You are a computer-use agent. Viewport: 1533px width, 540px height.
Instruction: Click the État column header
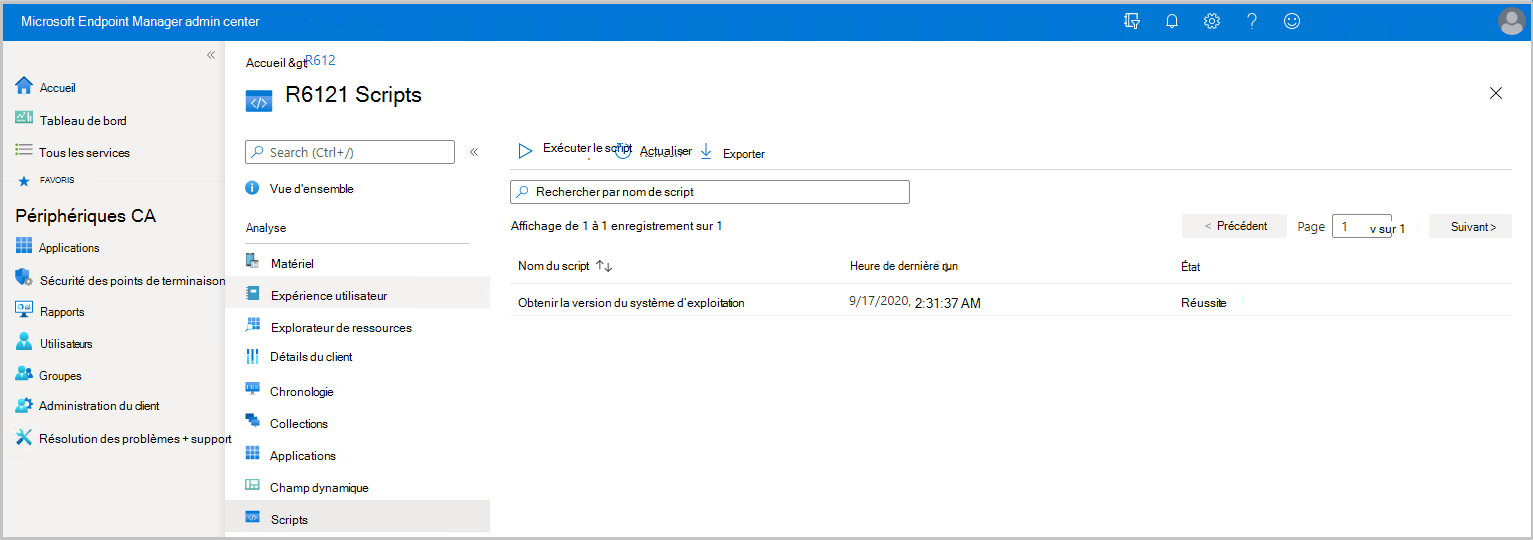coord(1190,267)
